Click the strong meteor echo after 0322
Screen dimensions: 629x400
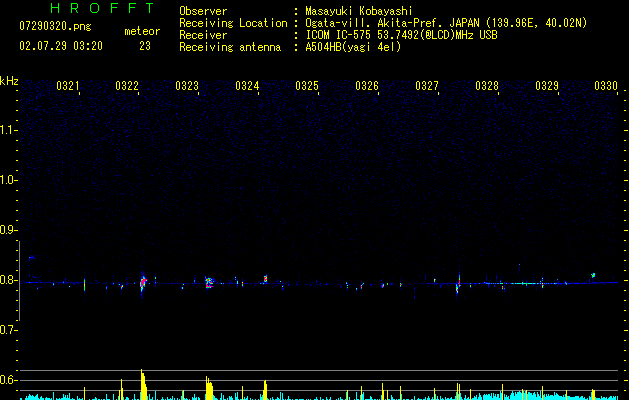(x=143, y=282)
